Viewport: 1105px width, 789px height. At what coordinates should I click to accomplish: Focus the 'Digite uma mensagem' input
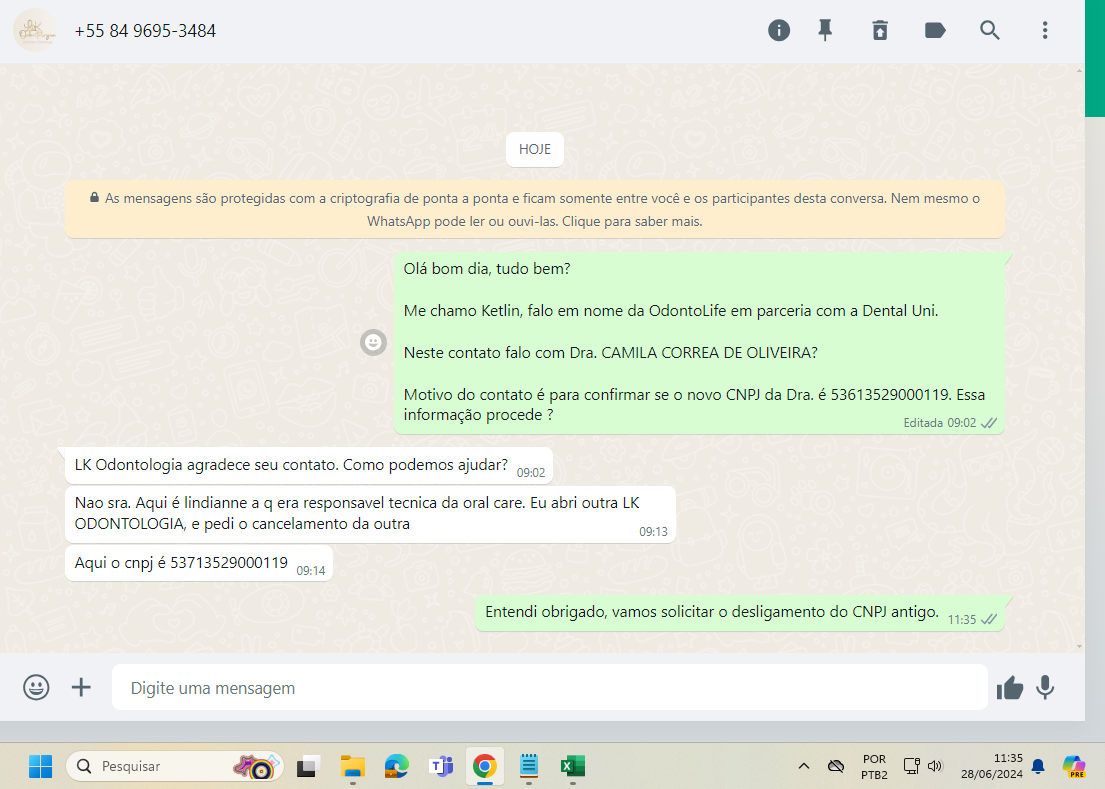tap(550, 688)
